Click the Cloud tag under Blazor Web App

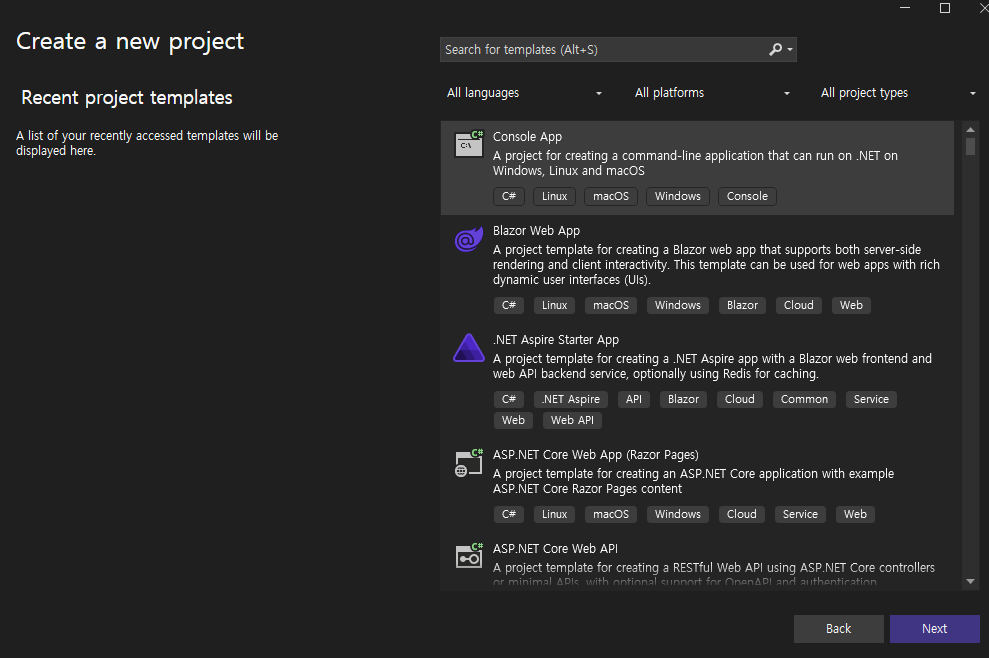point(799,305)
